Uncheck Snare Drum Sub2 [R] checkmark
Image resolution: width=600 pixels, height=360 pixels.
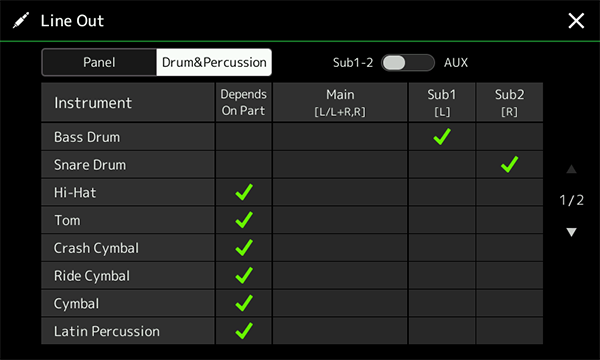click(509, 165)
